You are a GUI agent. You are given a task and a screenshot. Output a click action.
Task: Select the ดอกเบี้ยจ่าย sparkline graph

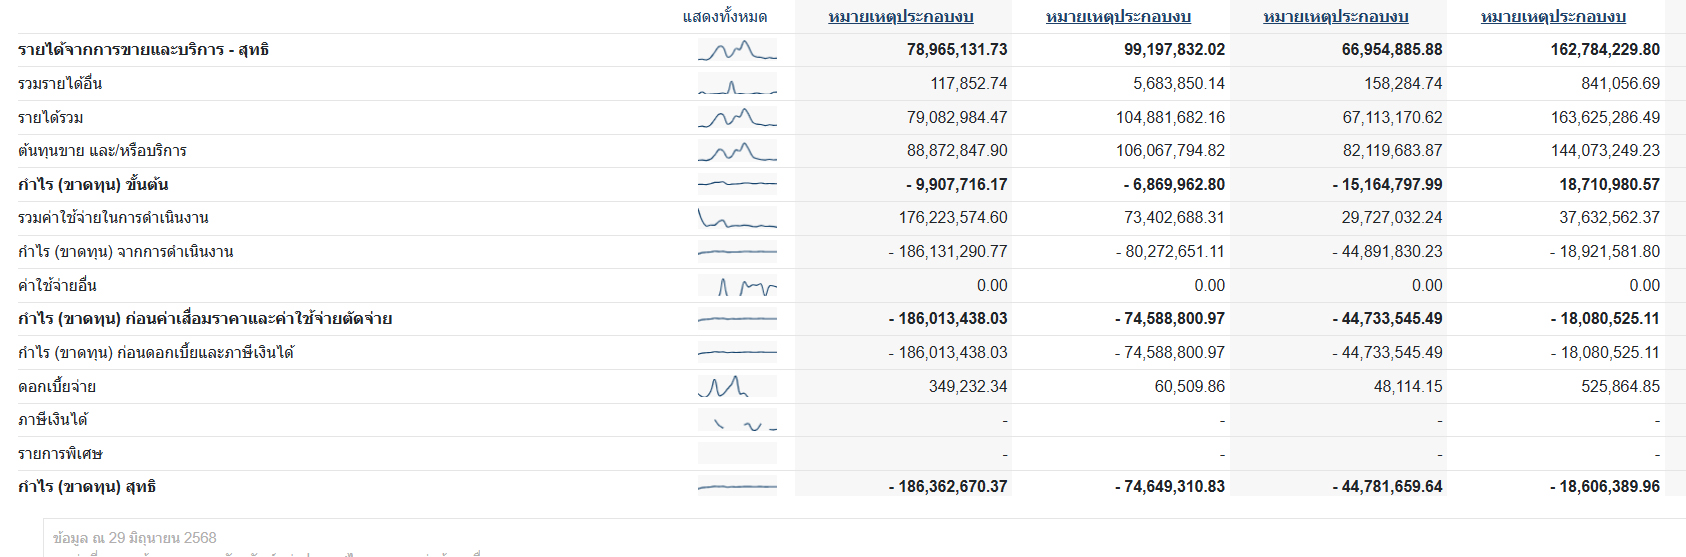tap(737, 387)
